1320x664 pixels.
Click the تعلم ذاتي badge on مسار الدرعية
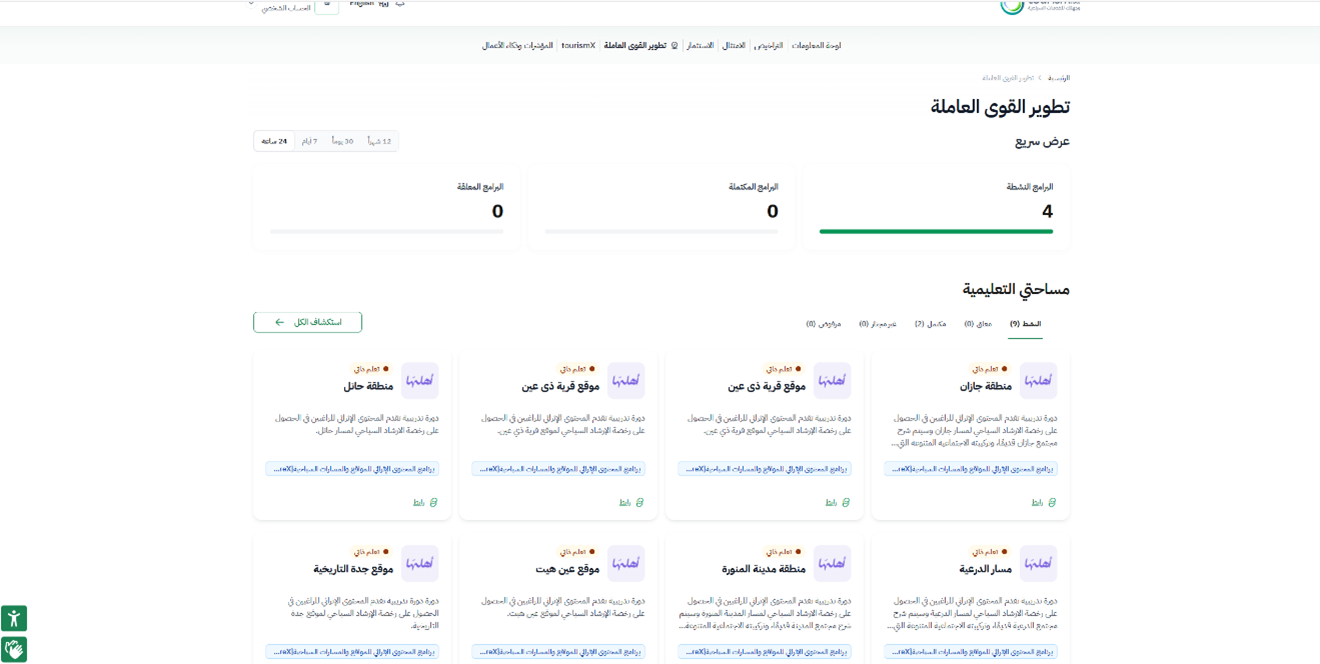[990, 552]
